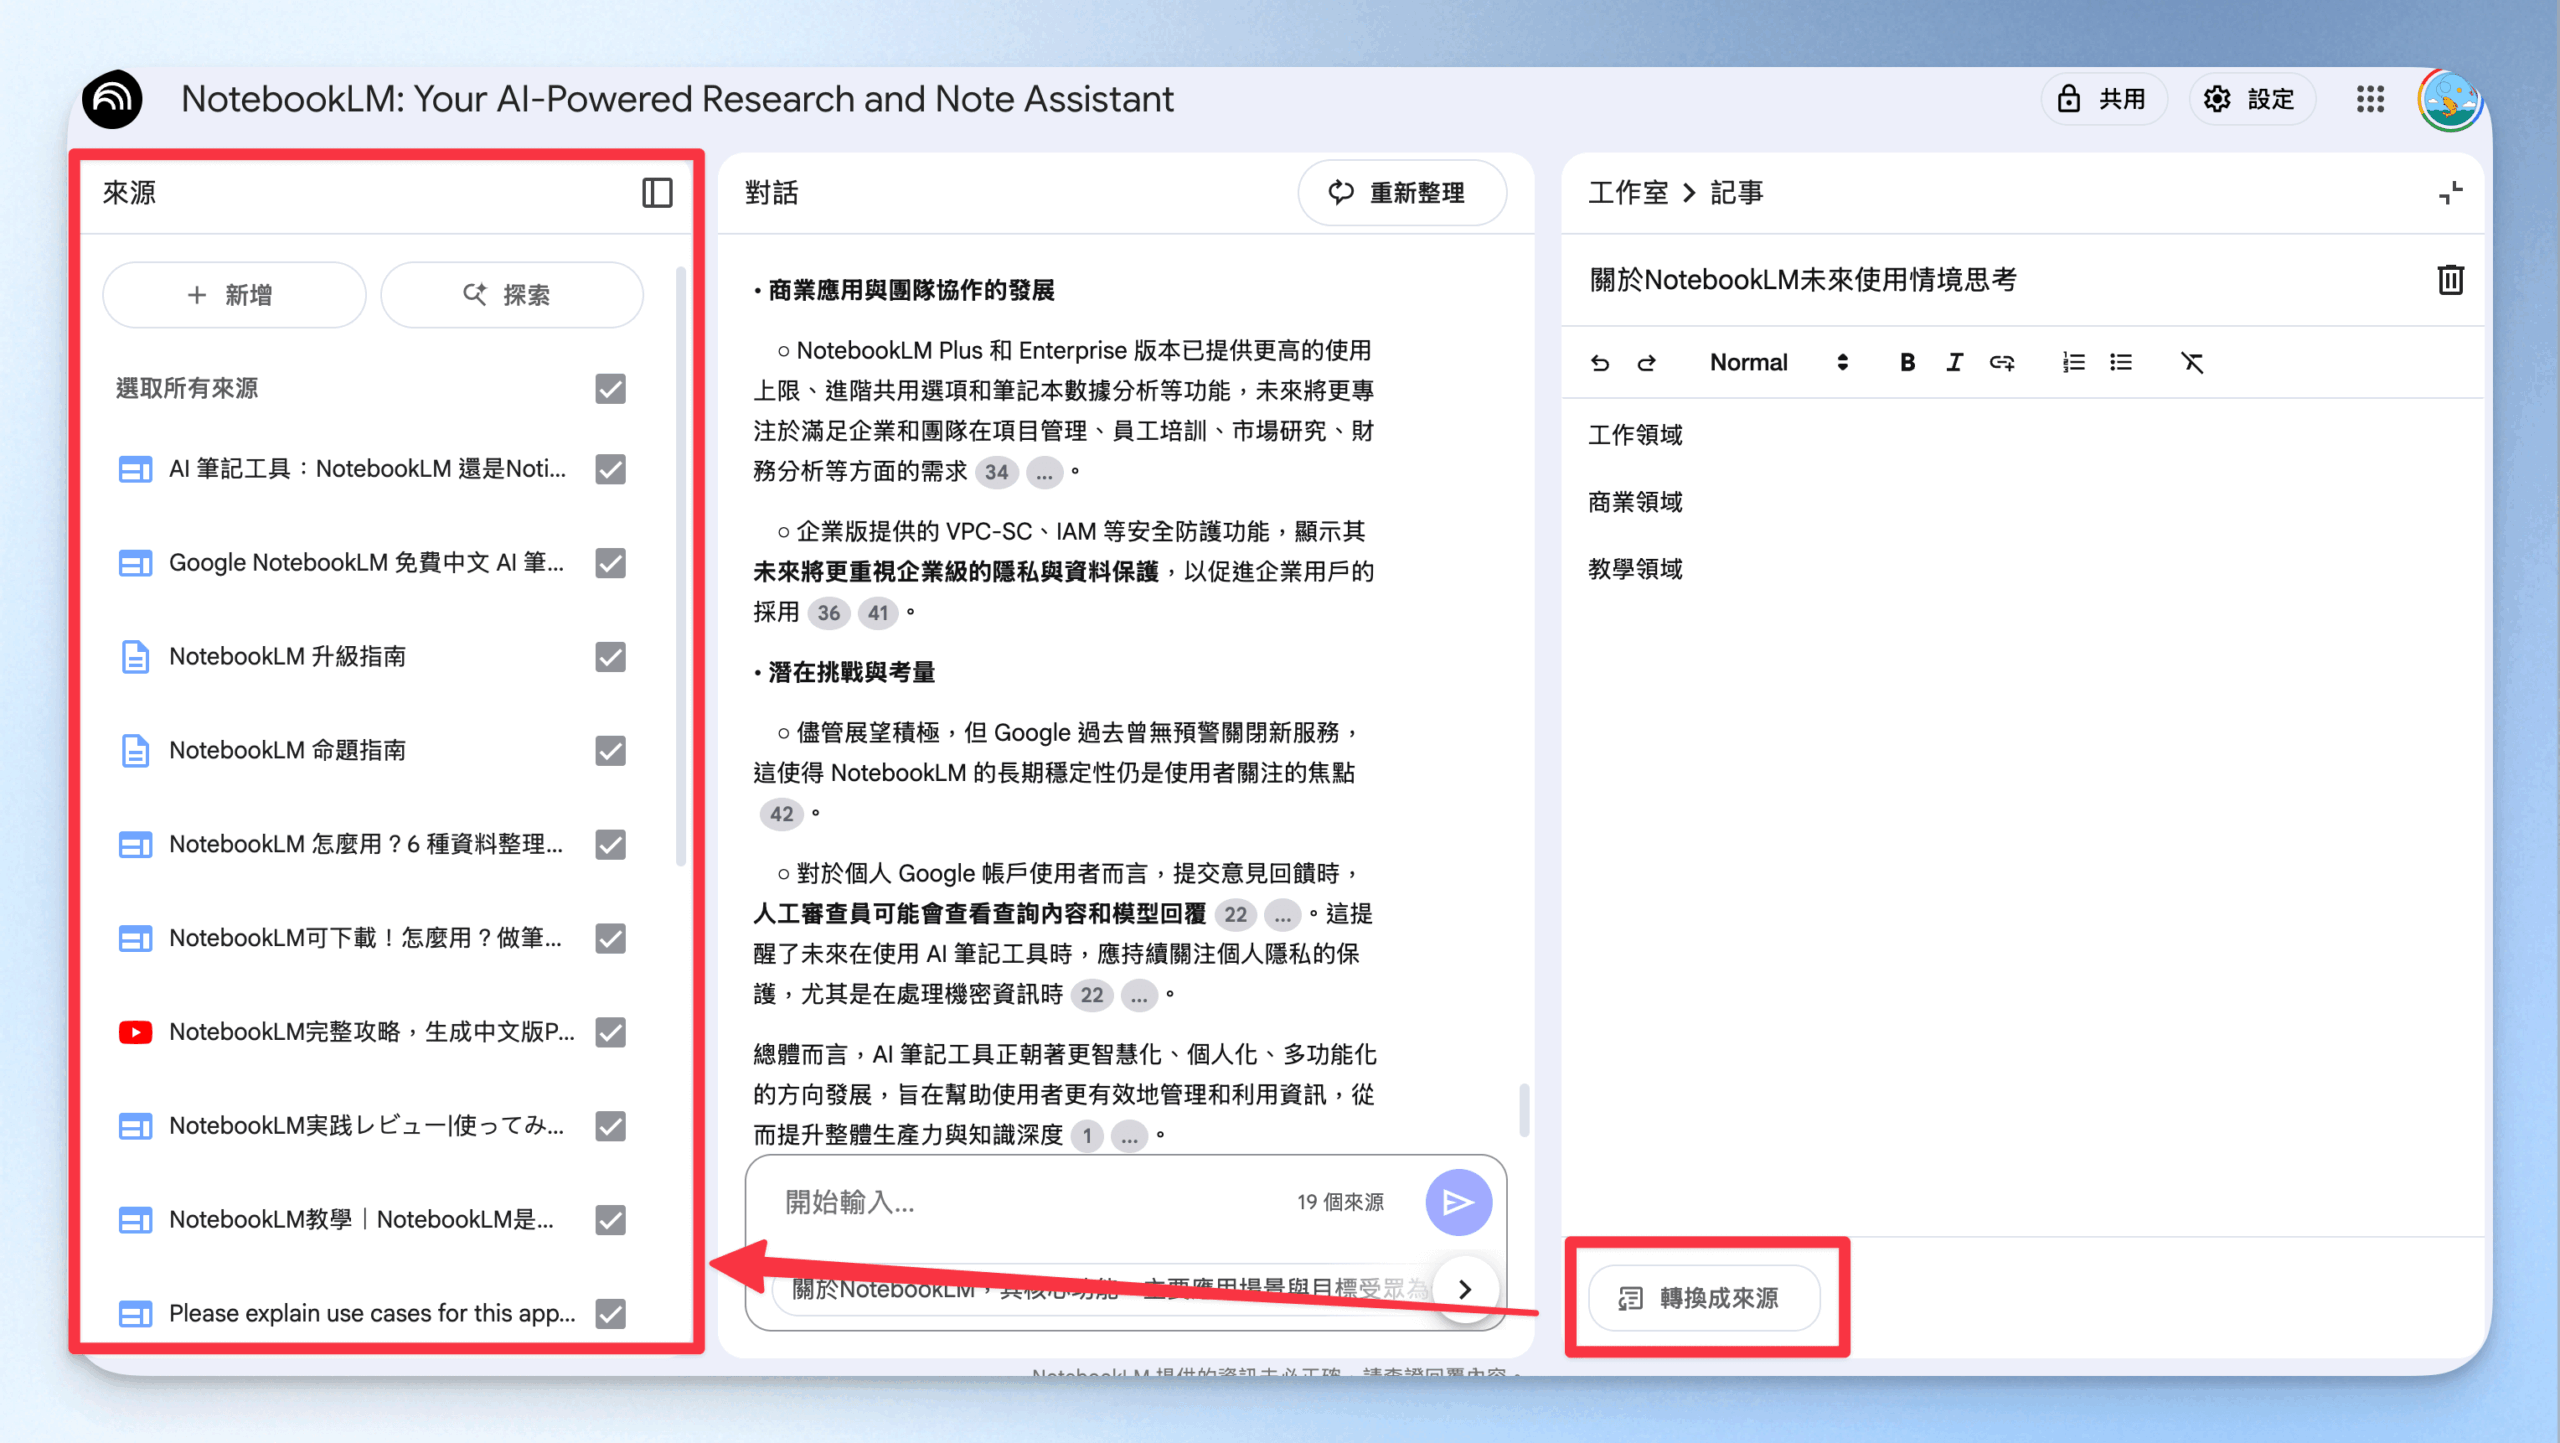Toggle the NotebookLM 命題指南 source checkbox
The image size is (2560, 1443).
[x=610, y=751]
